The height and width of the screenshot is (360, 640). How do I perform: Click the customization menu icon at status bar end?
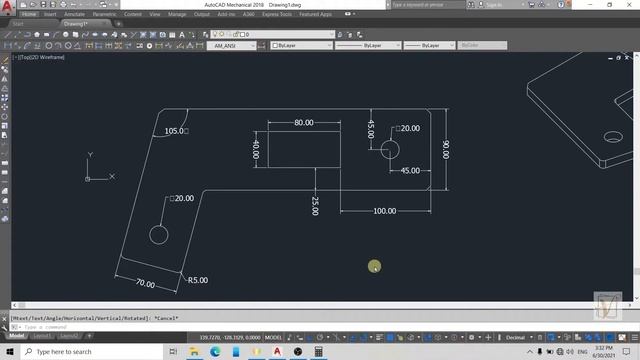tap(634, 338)
